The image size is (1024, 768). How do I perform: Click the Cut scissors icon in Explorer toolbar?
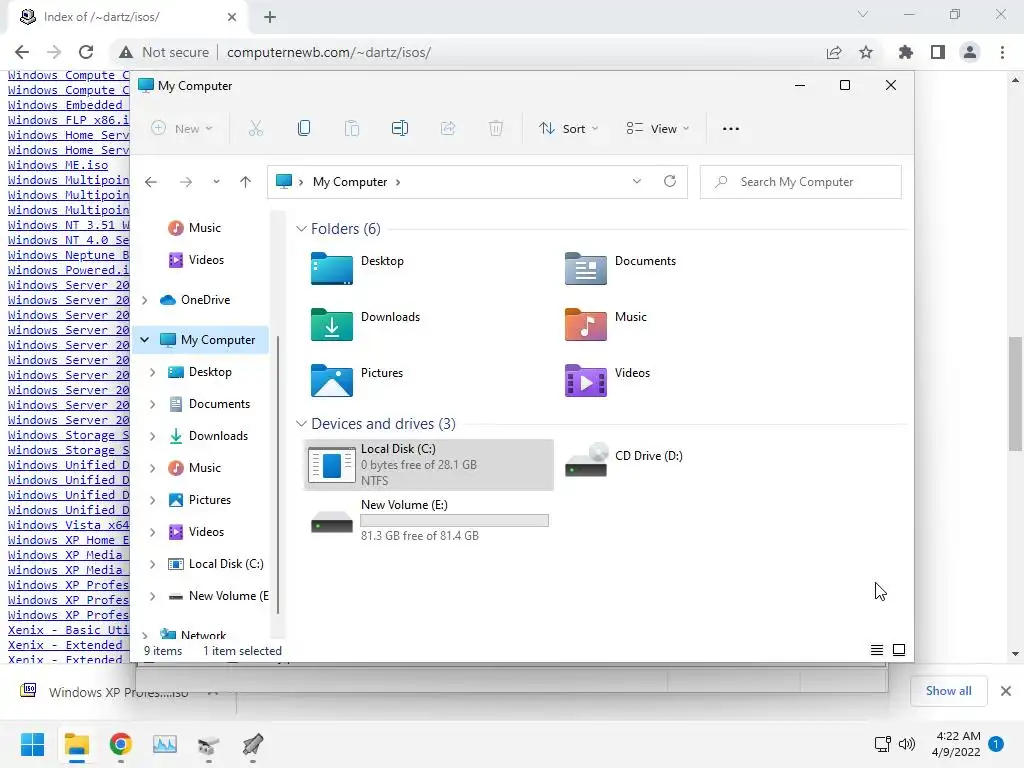[255, 129]
